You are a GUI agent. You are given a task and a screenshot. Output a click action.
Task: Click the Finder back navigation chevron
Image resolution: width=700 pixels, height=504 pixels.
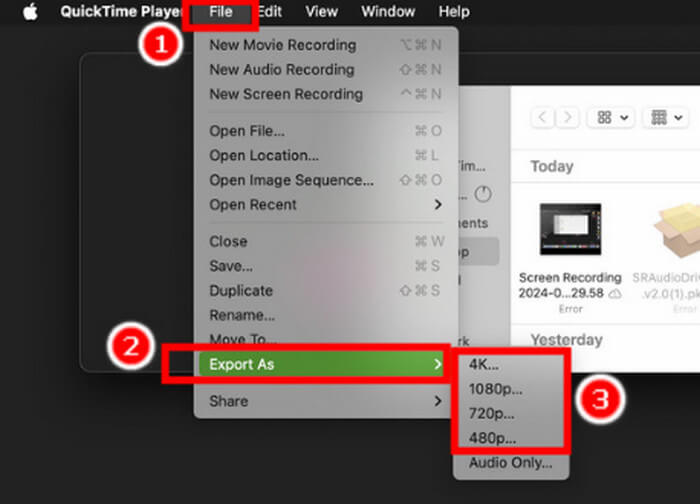tap(543, 117)
